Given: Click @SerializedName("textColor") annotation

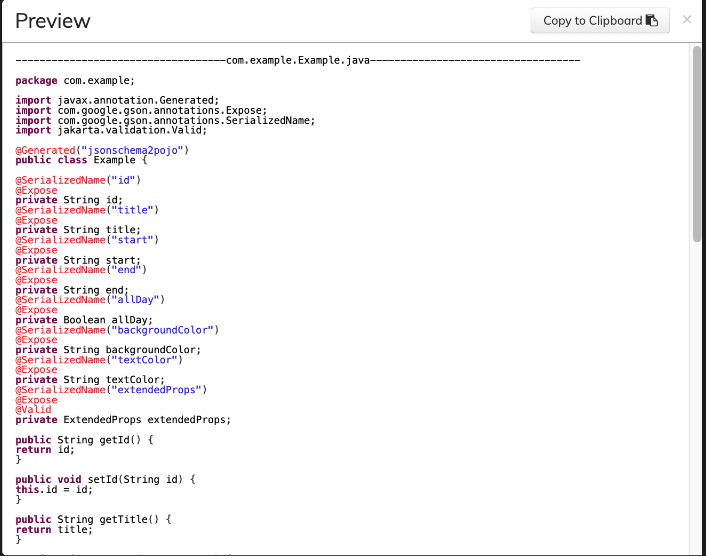Looking at the screenshot, I should point(99,360).
